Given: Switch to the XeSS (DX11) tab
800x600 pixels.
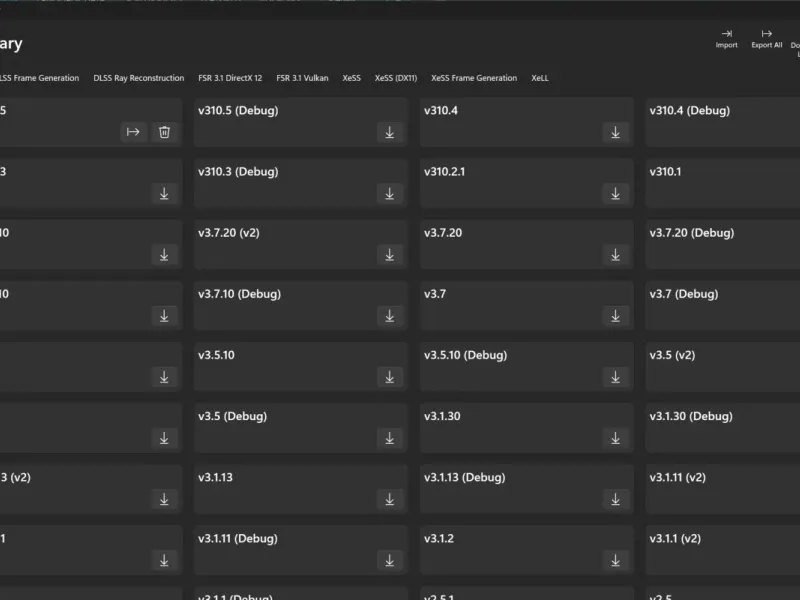Looking at the screenshot, I should (x=396, y=78).
